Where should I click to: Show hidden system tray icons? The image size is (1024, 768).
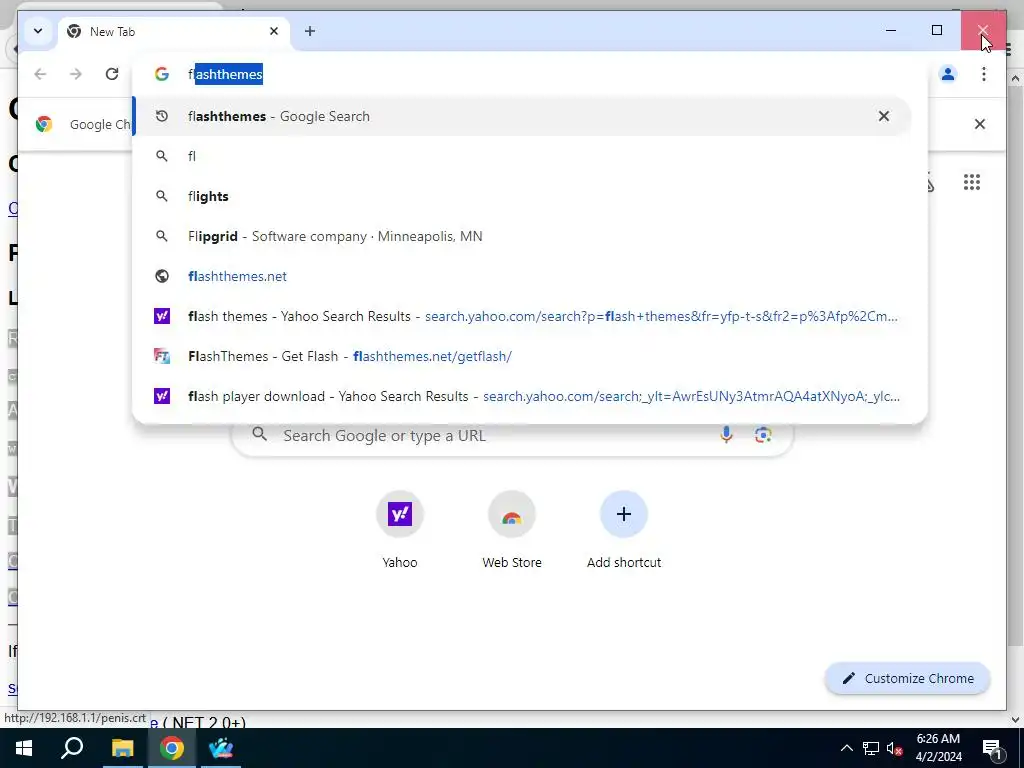point(846,749)
